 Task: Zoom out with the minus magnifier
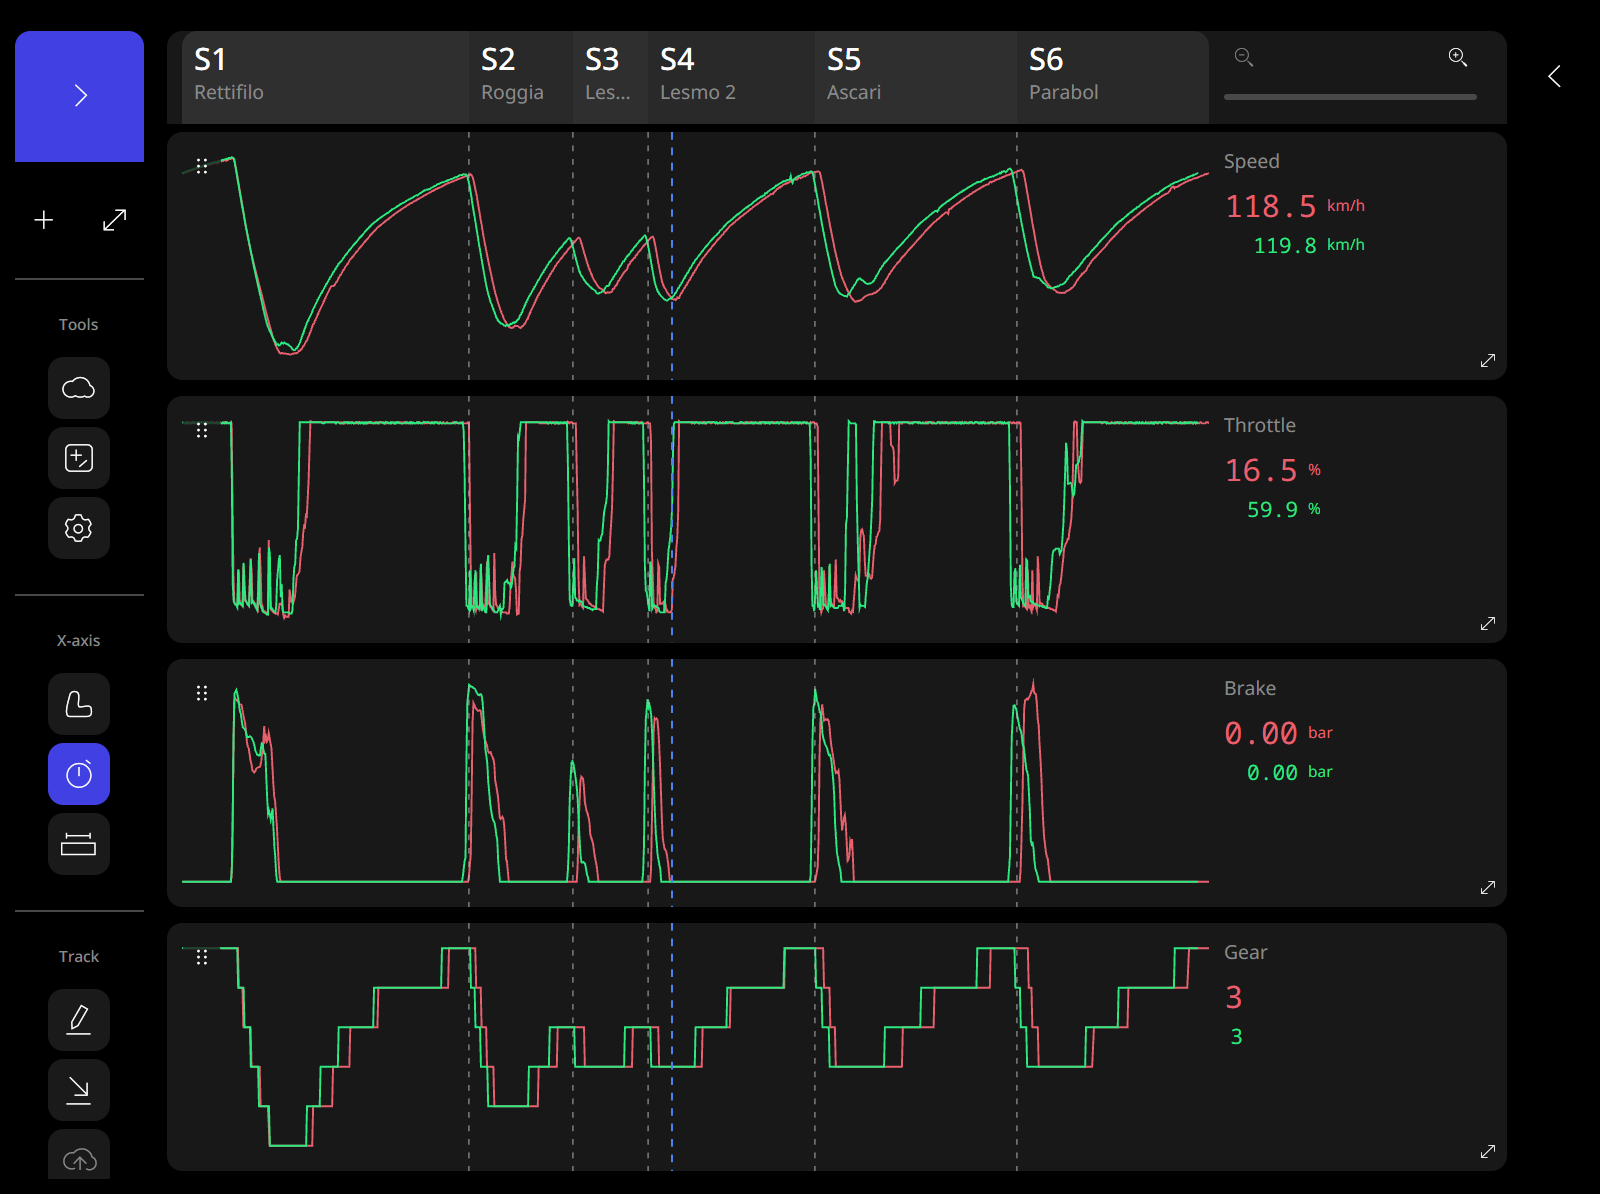pos(1244,57)
